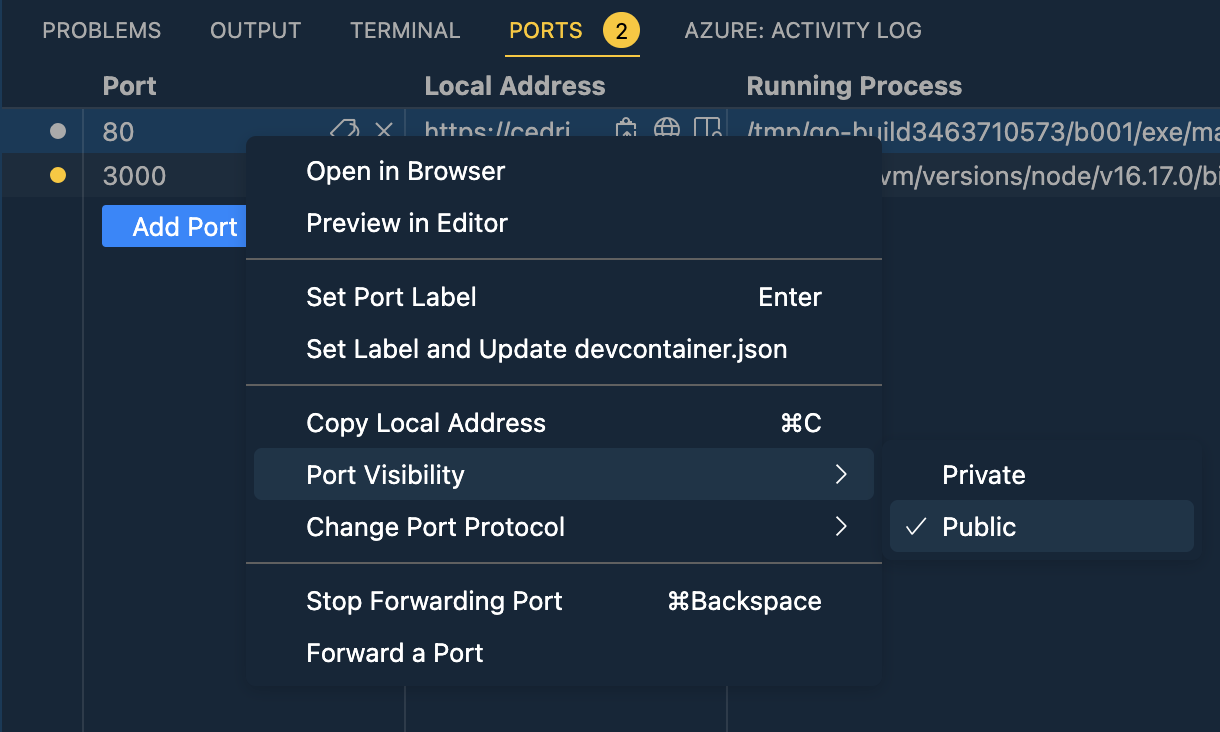1220x732 pixels.
Task: Switch to the TERMINAL tab
Action: pos(405,30)
